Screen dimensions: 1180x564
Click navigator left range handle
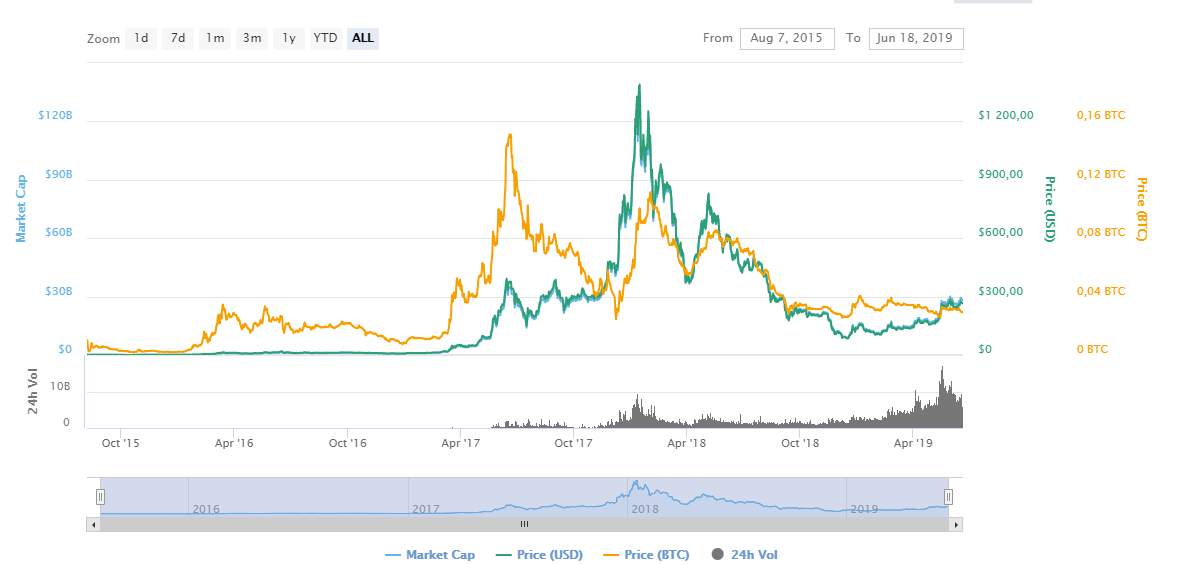click(x=100, y=497)
